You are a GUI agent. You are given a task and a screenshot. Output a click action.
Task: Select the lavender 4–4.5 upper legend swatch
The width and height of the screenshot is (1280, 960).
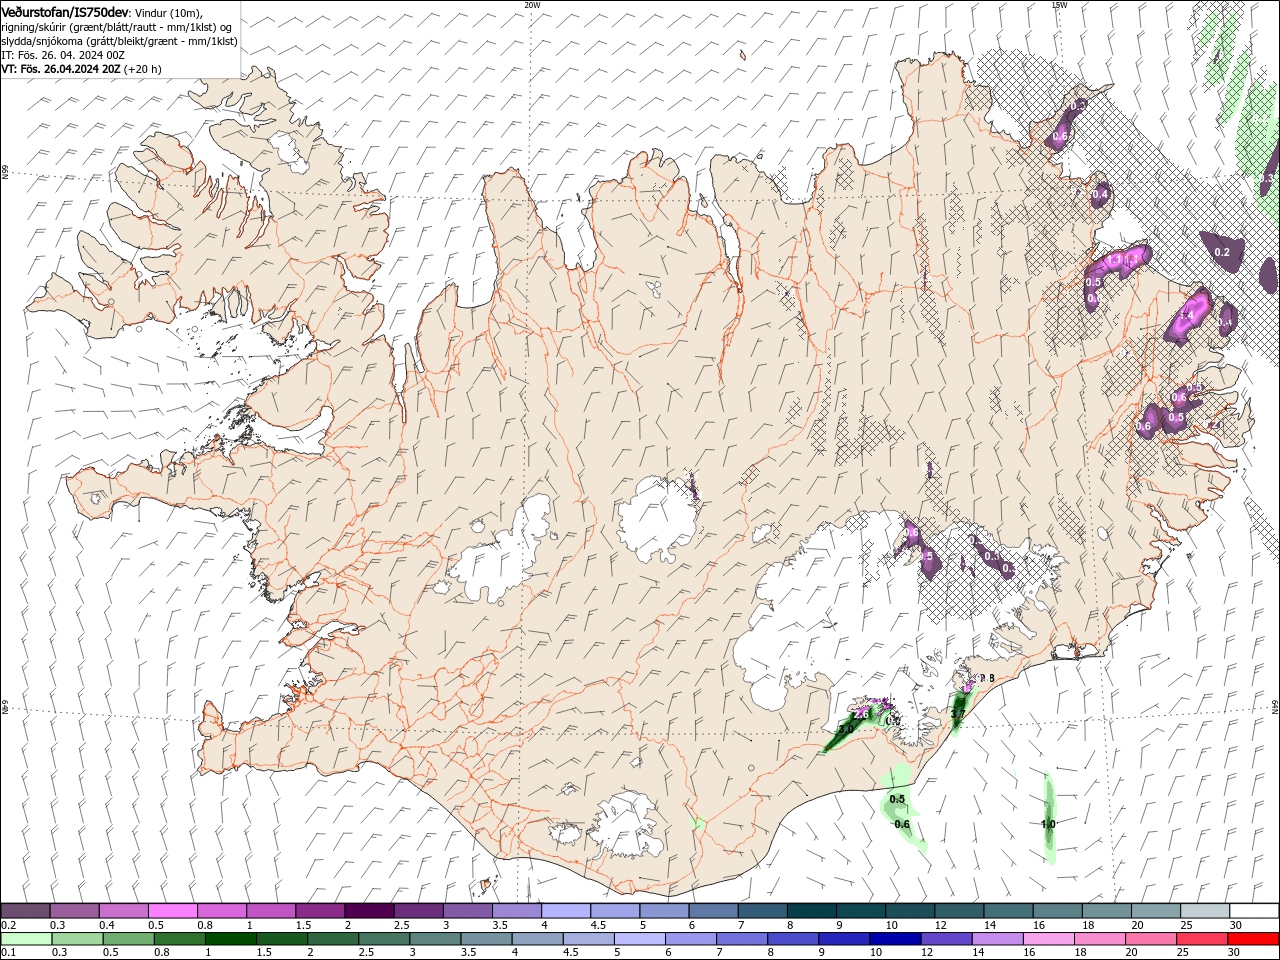[x=565, y=910]
